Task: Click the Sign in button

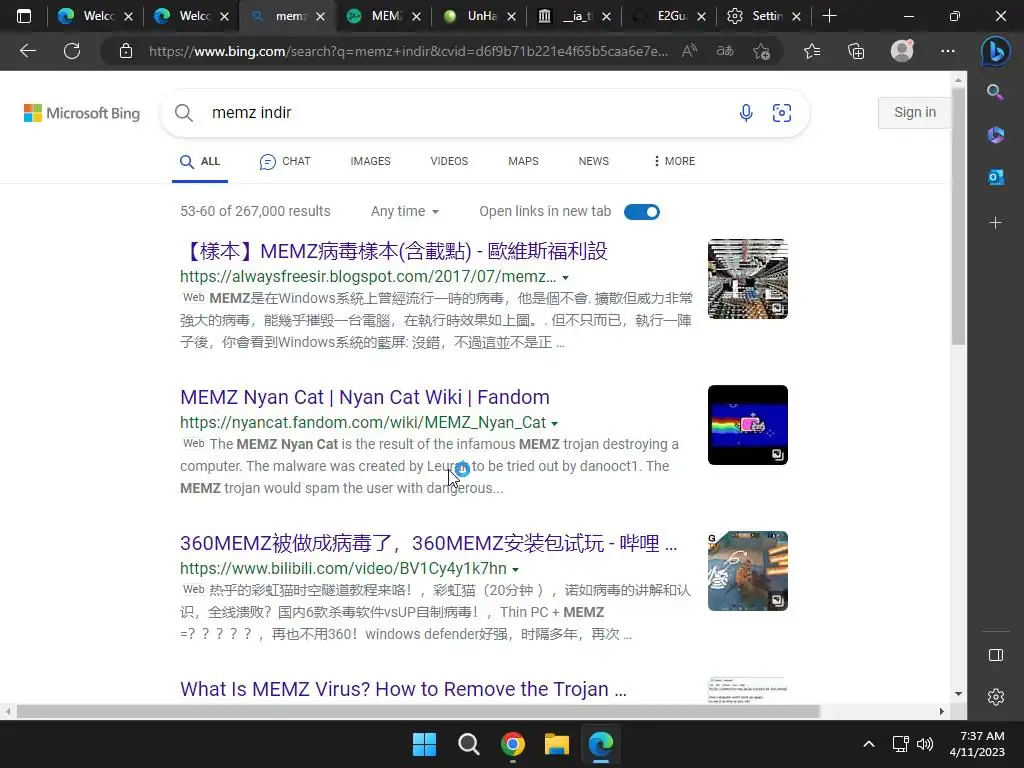Action: [914, 112]
